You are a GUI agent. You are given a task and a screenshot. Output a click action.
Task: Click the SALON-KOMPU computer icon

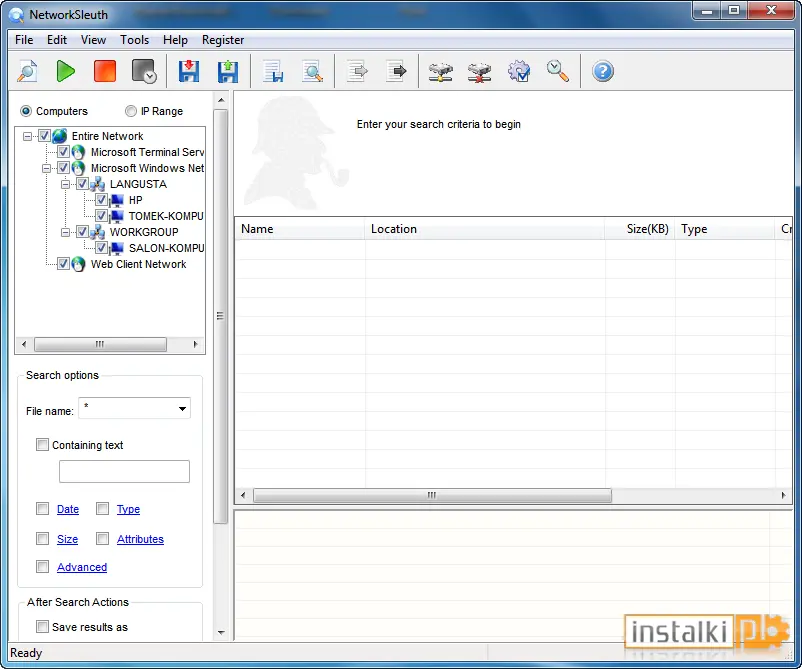click(x=117, y=248)
